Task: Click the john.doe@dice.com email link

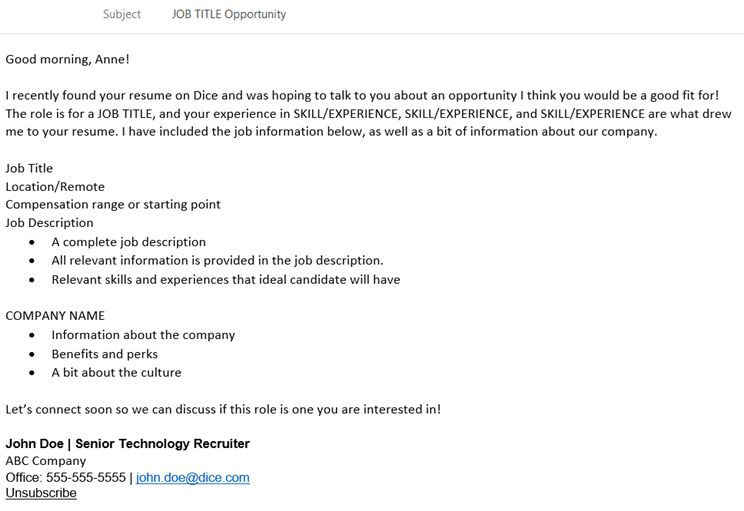Action: coord(193,478)
